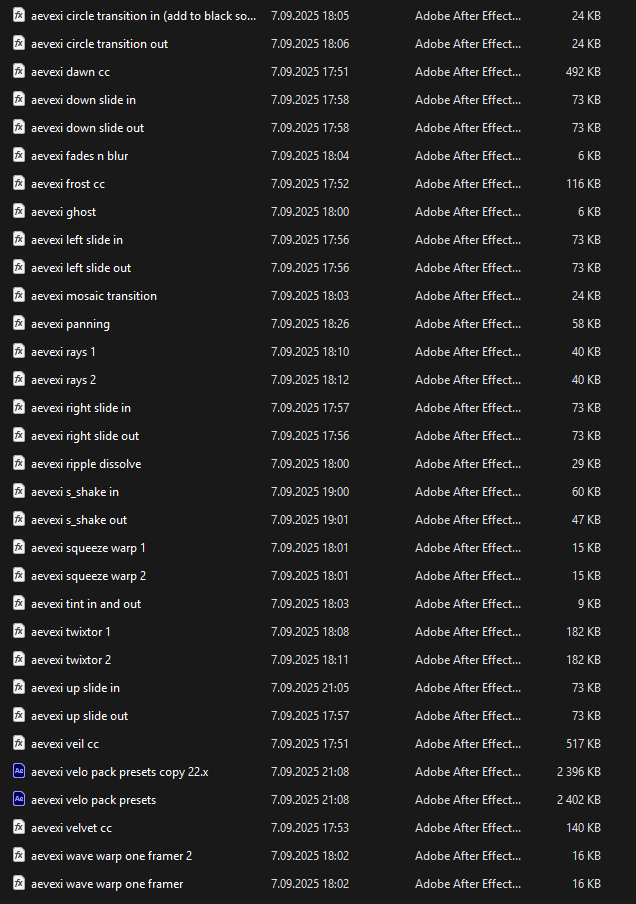This screenshot has height=904, width=636.
Task: Select the aevexi rays 2 preset file
Action: [63, 380]
